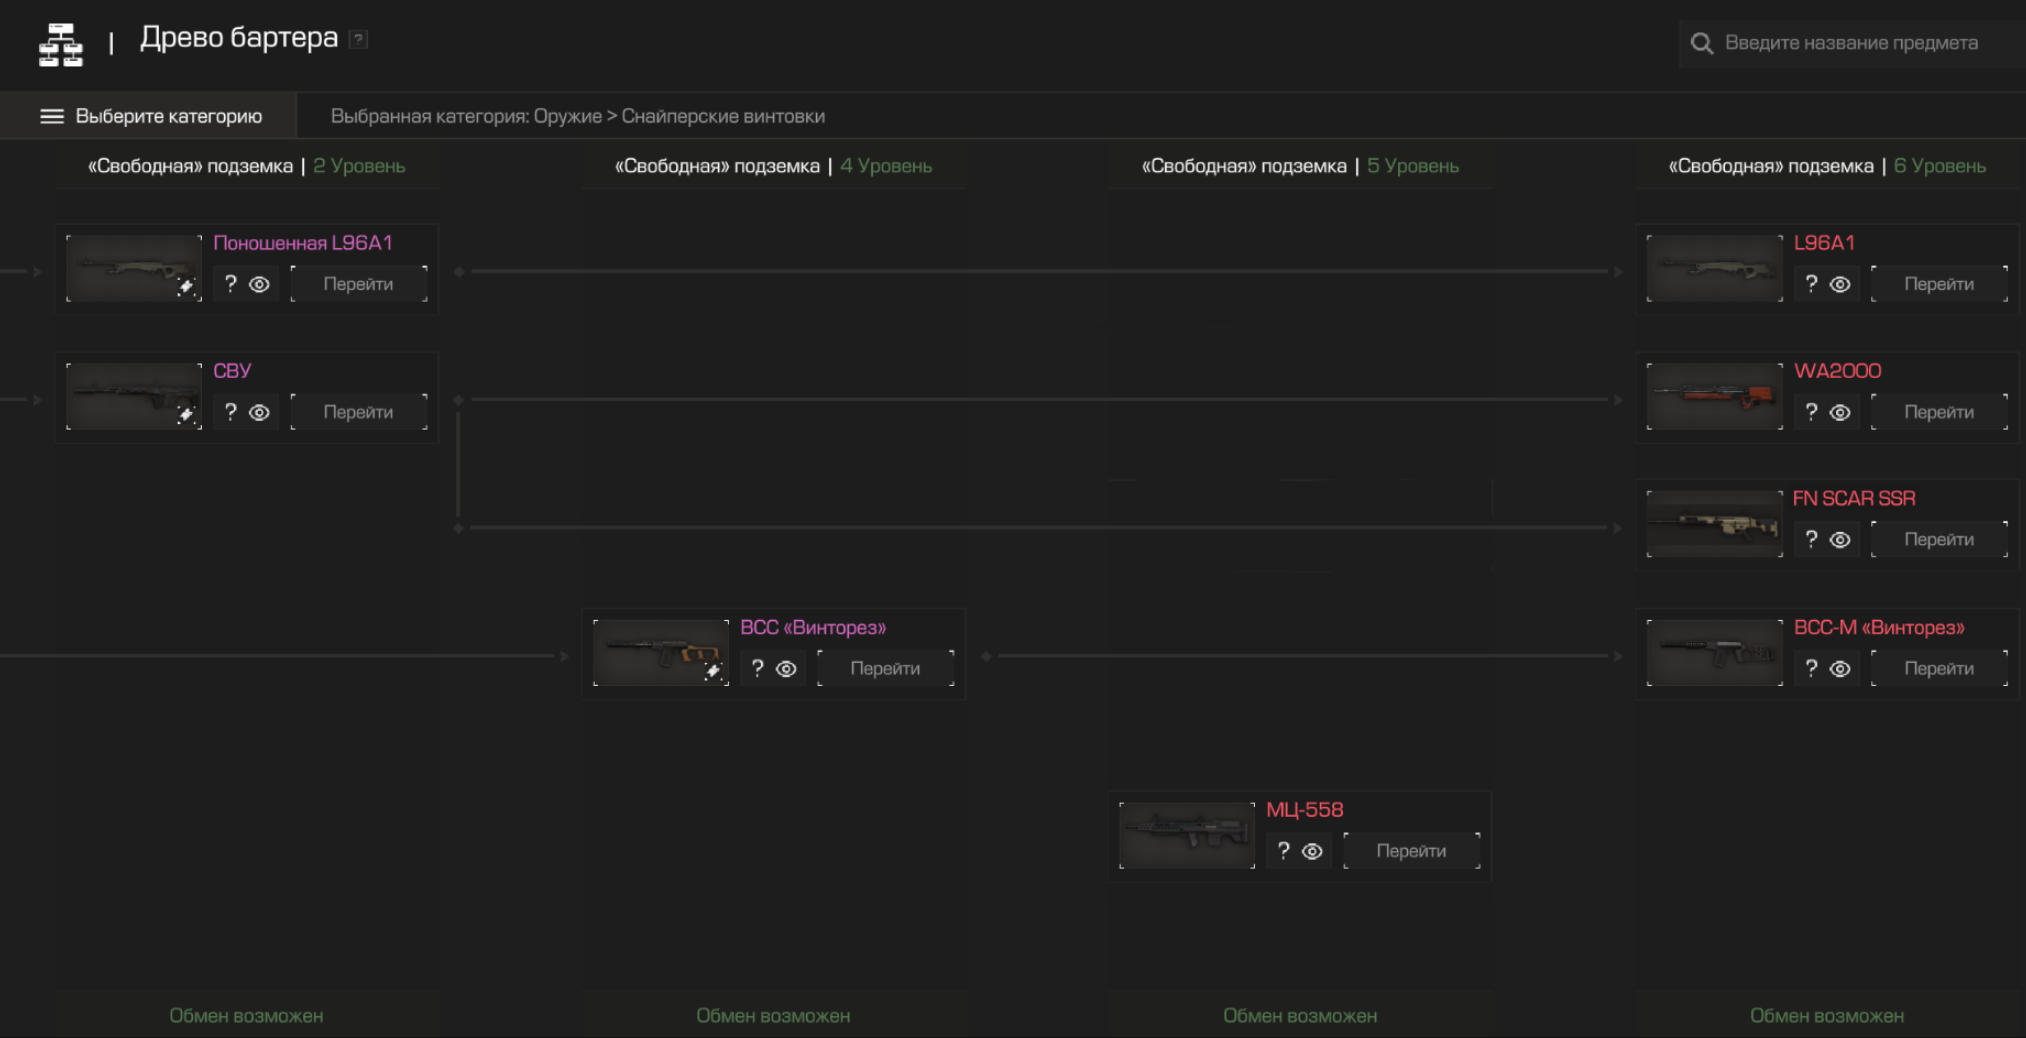
Task: Click question mark info for МЦ-558
Action: [1284, 850]
